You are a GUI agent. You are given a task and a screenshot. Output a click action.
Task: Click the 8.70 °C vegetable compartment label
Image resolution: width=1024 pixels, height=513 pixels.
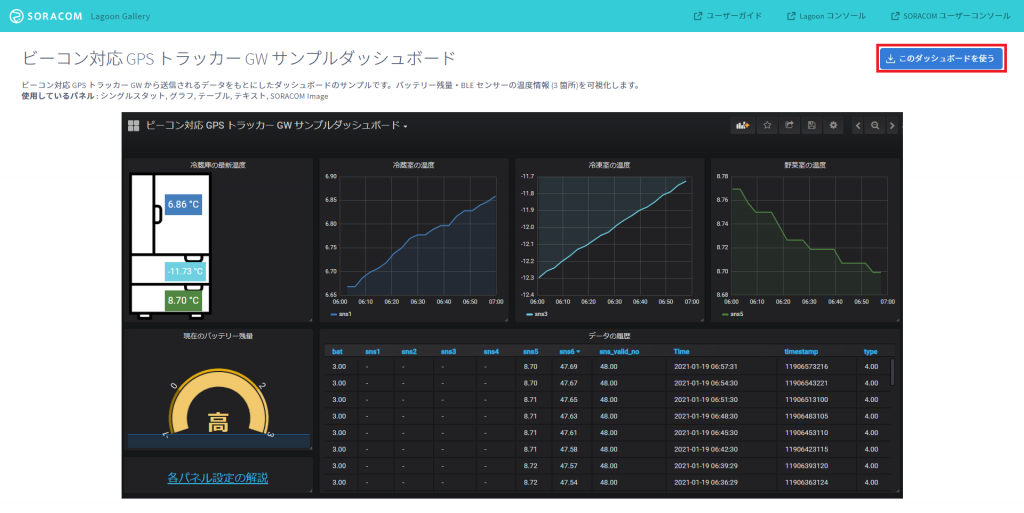coord(183,300)
